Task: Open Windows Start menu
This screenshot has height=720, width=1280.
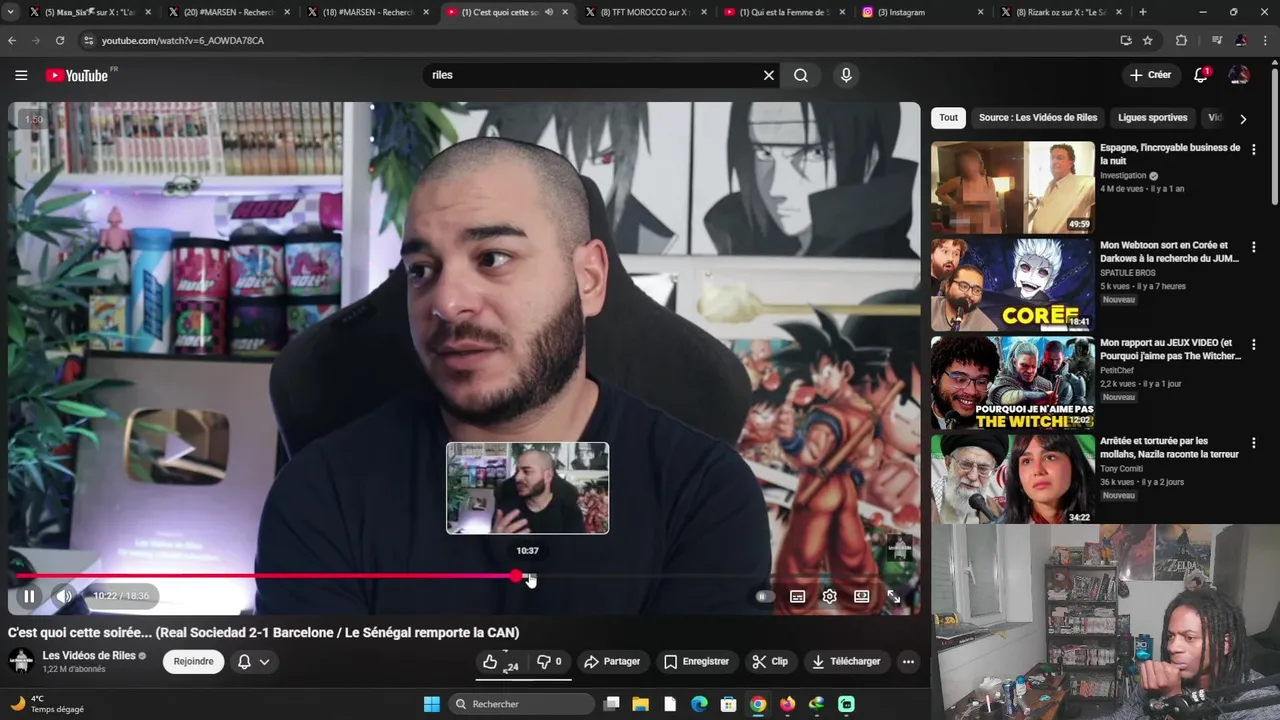Action: [x=431, y=704]
